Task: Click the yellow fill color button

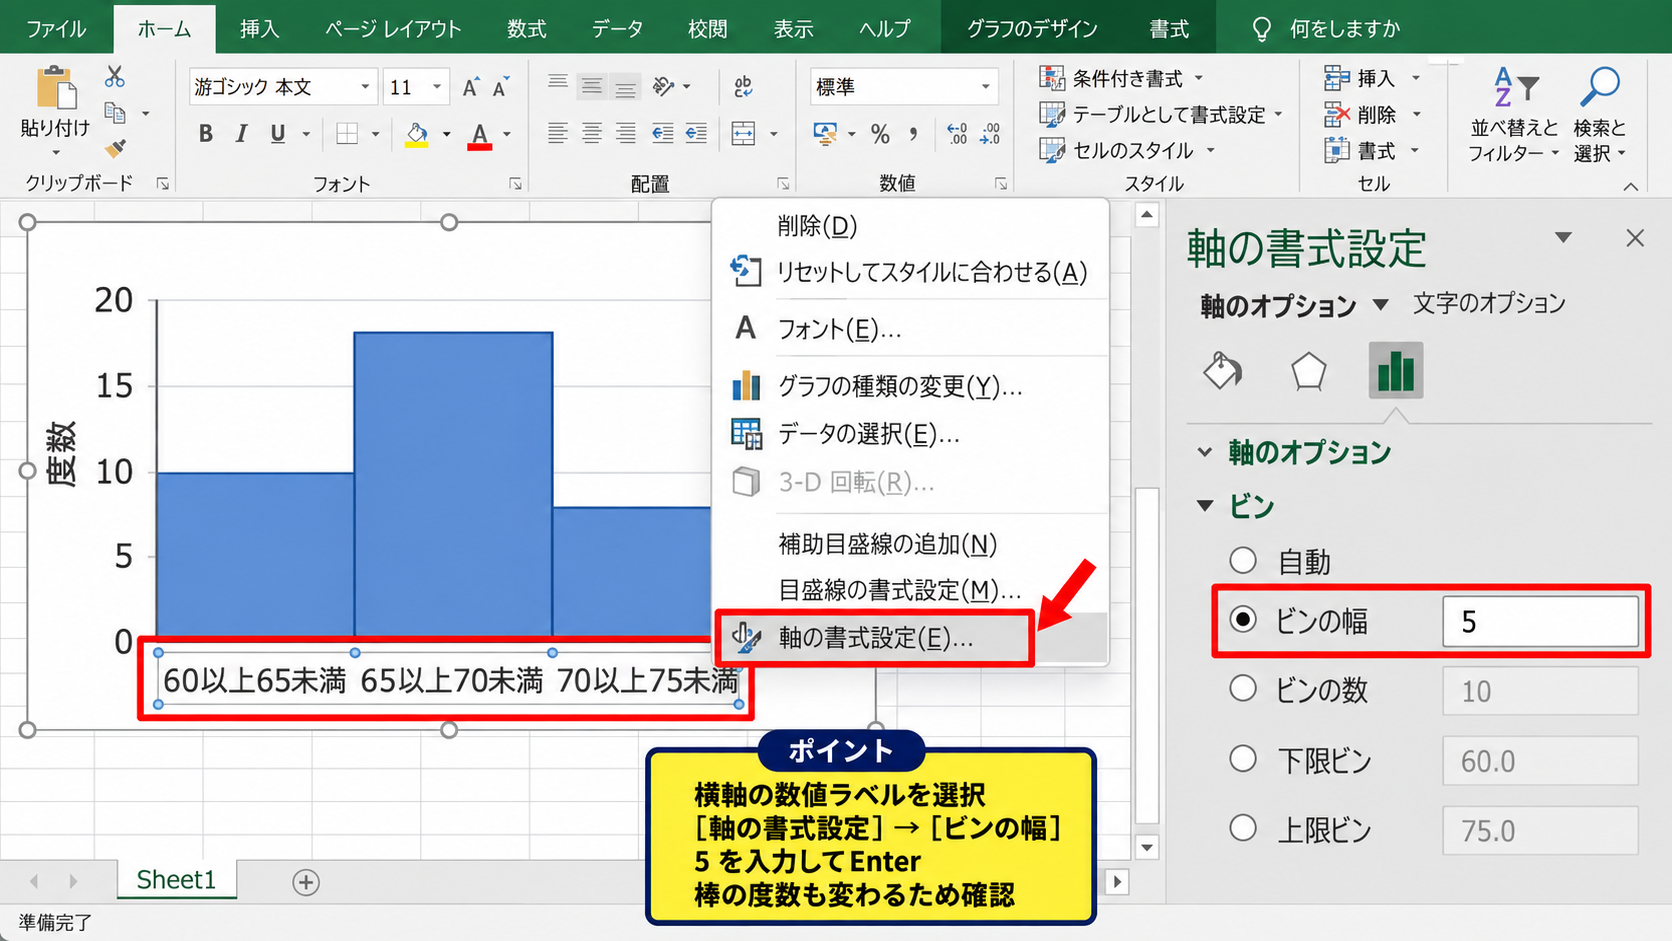Action: (417, 134)
